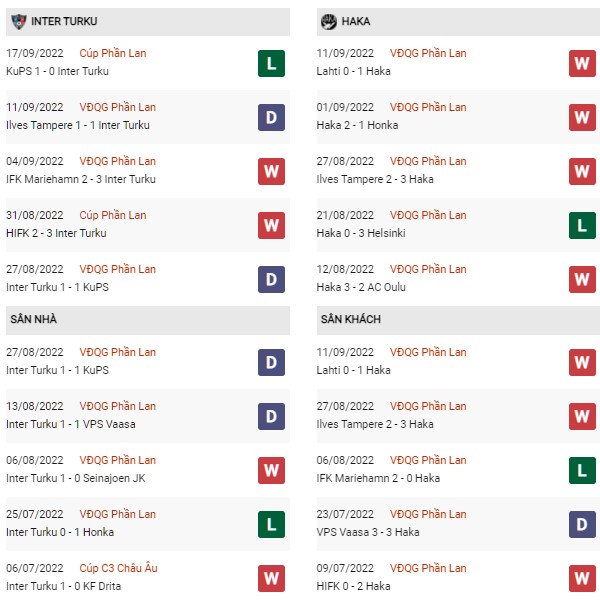
Task: Click the L badge for Haka 0-3 Helsinki
Action: pos(582,225)
